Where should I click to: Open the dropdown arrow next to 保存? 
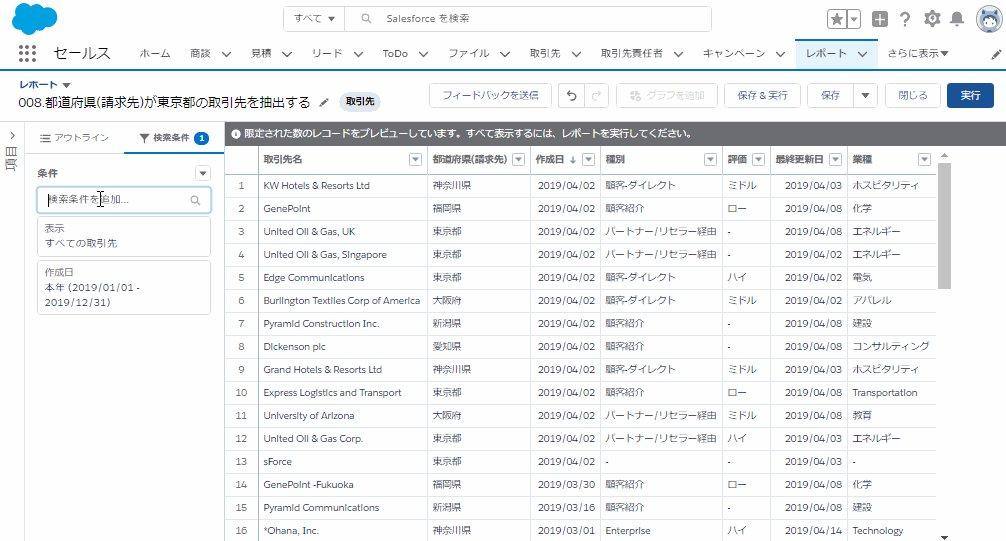pyautogui.click(x=865, y=96)
